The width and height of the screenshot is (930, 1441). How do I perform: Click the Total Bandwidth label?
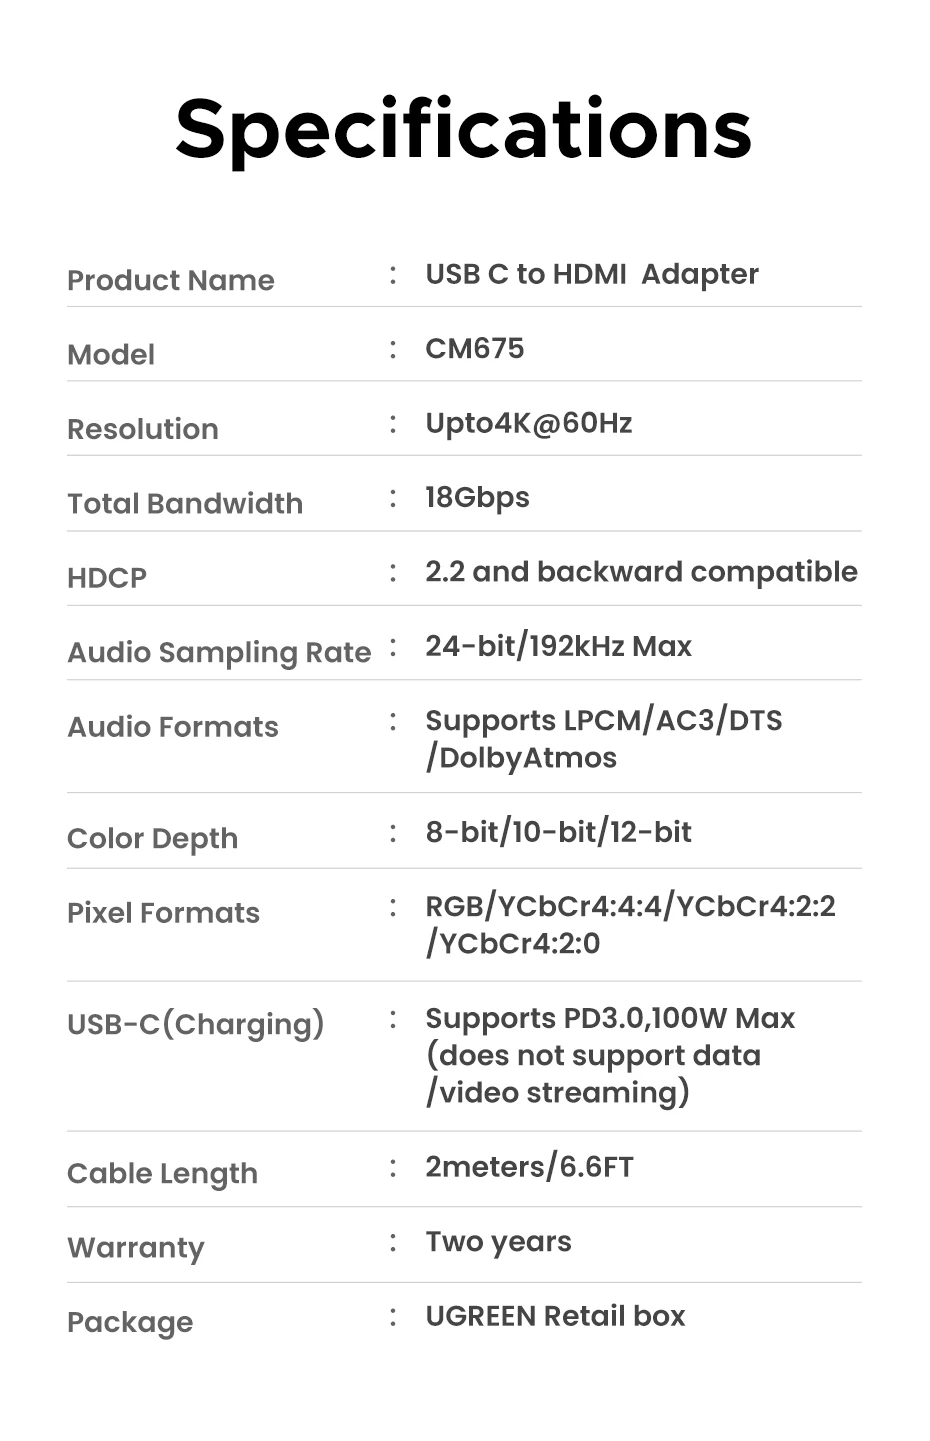(185, 503)
